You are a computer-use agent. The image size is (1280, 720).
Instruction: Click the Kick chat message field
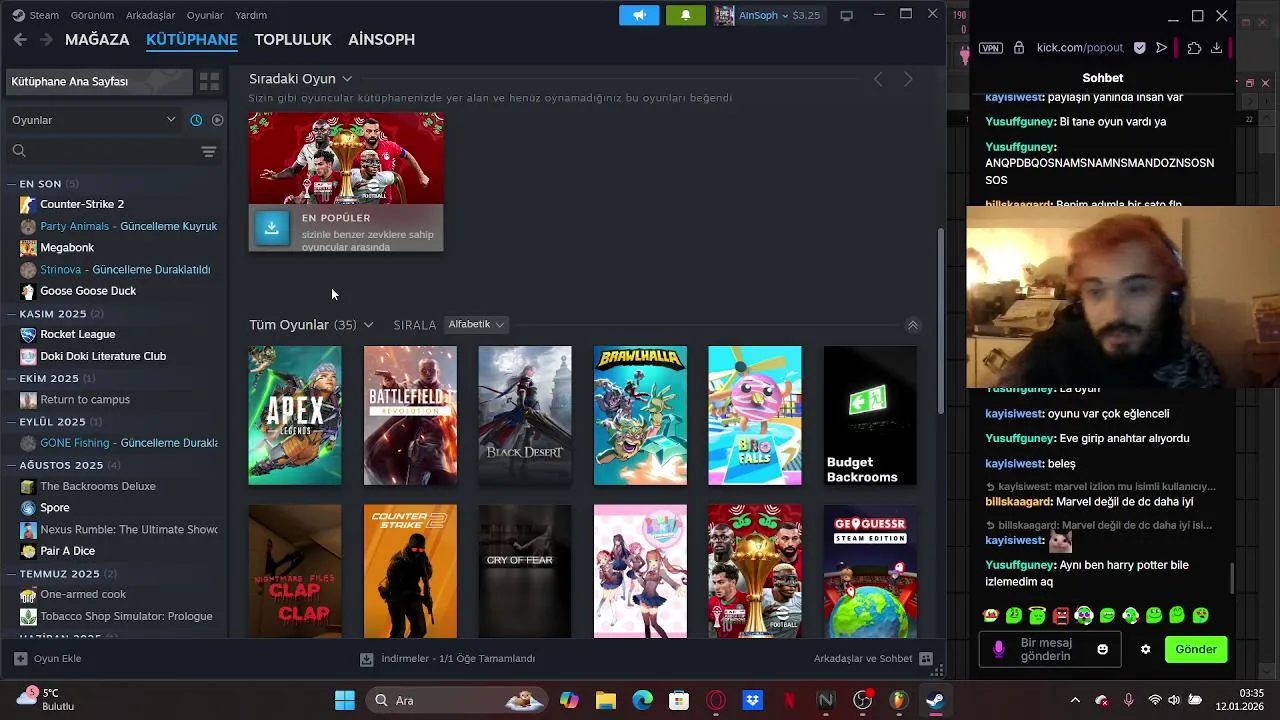click(x=1050, y=650)
